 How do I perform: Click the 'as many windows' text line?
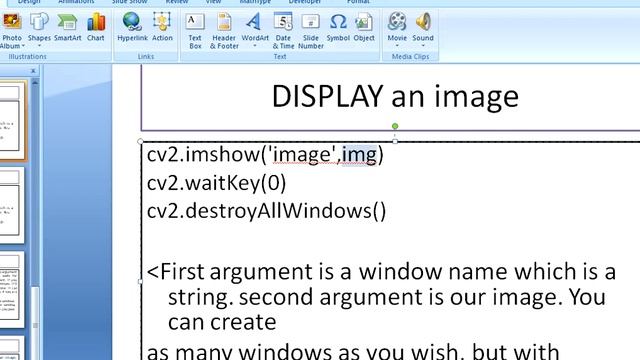(x=353, y=351)
